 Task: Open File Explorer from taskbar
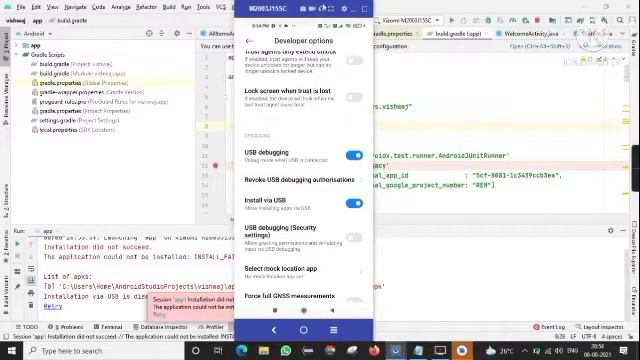264,351
